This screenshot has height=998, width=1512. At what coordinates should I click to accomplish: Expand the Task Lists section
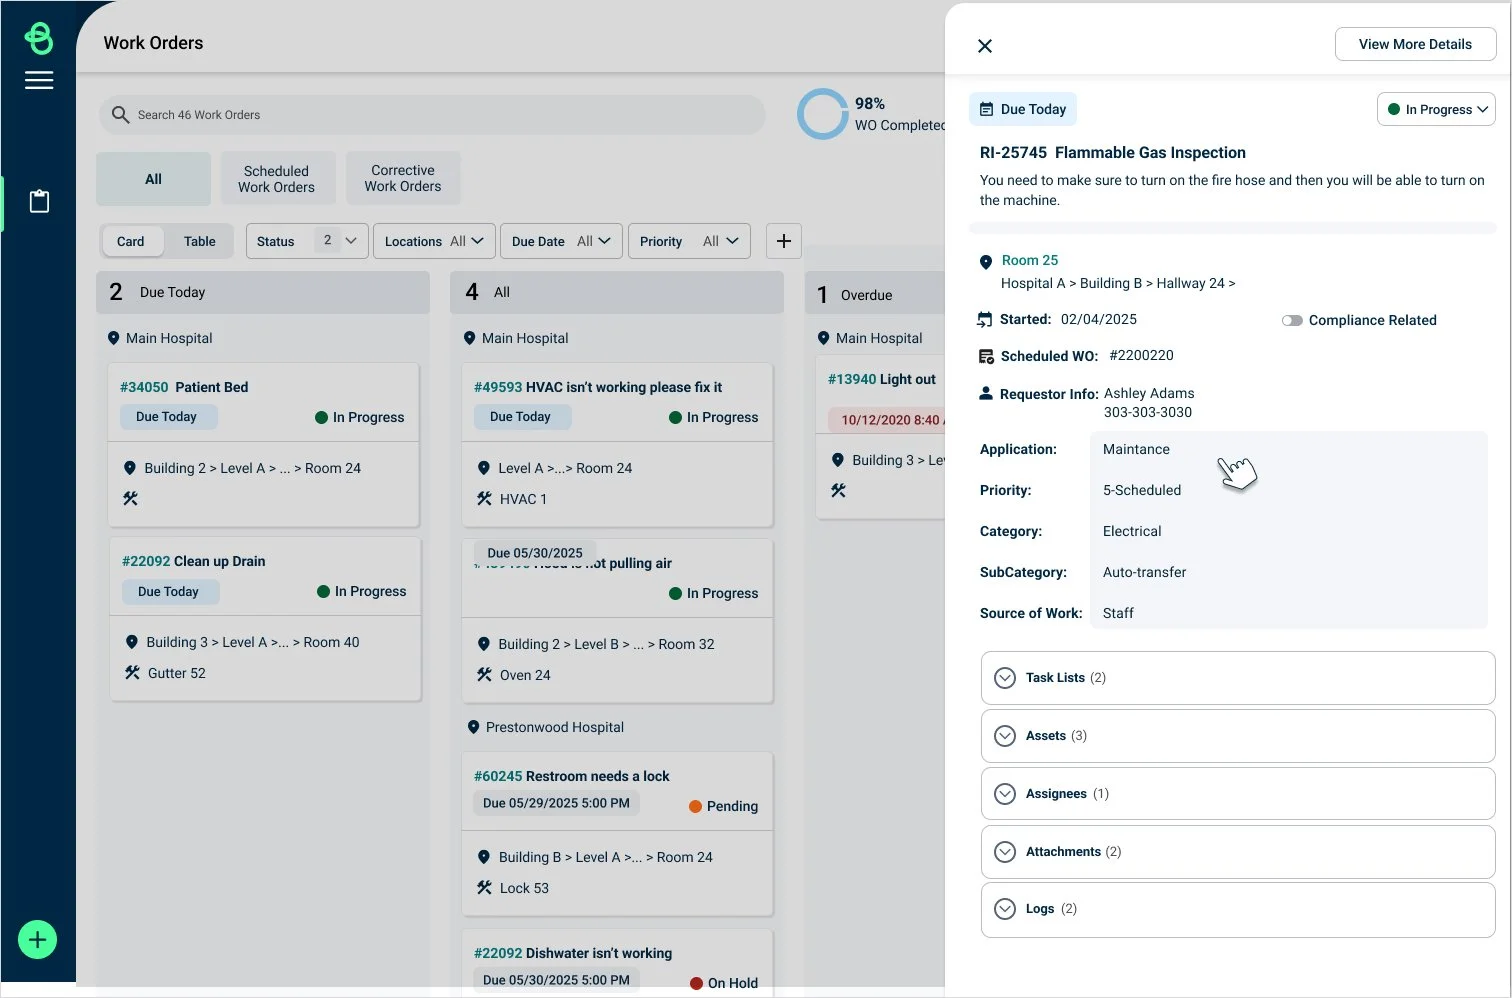point(1238,678)
